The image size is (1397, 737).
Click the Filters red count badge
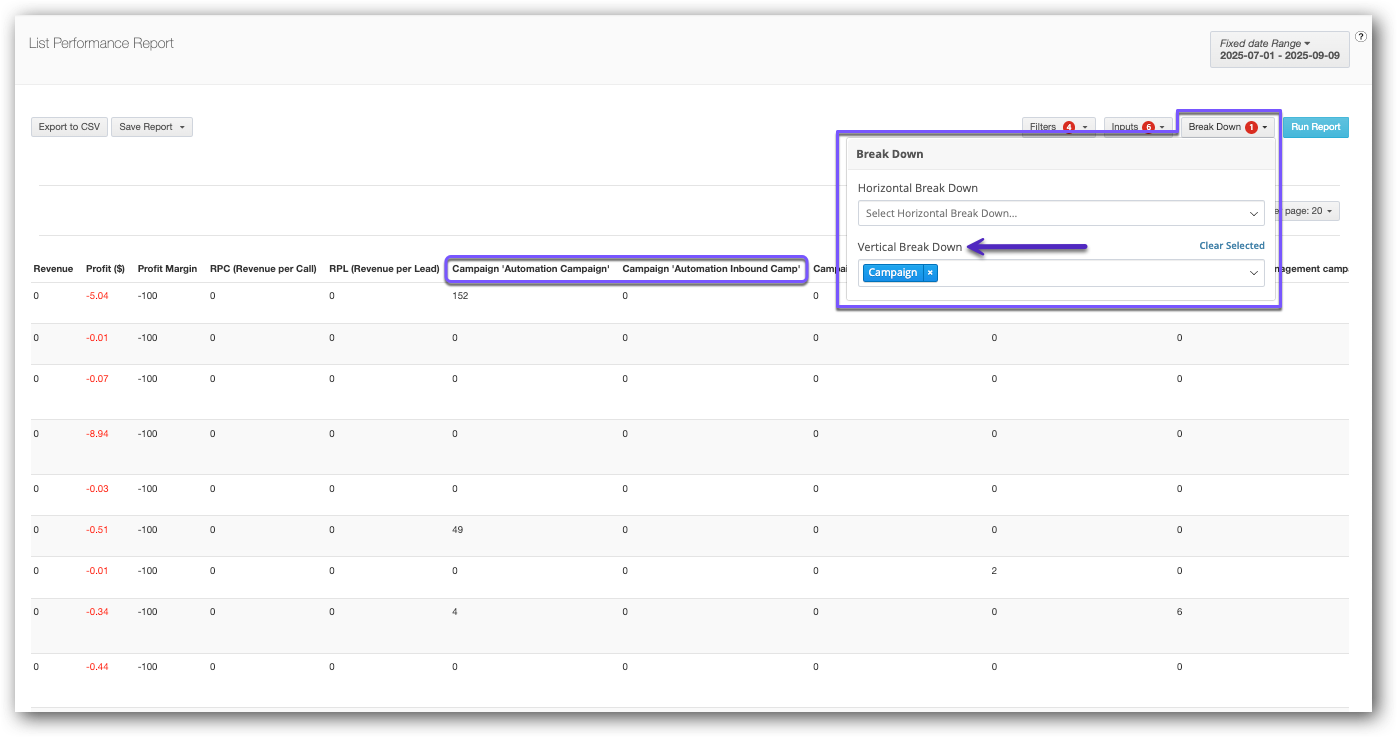tap(1069, 127)
